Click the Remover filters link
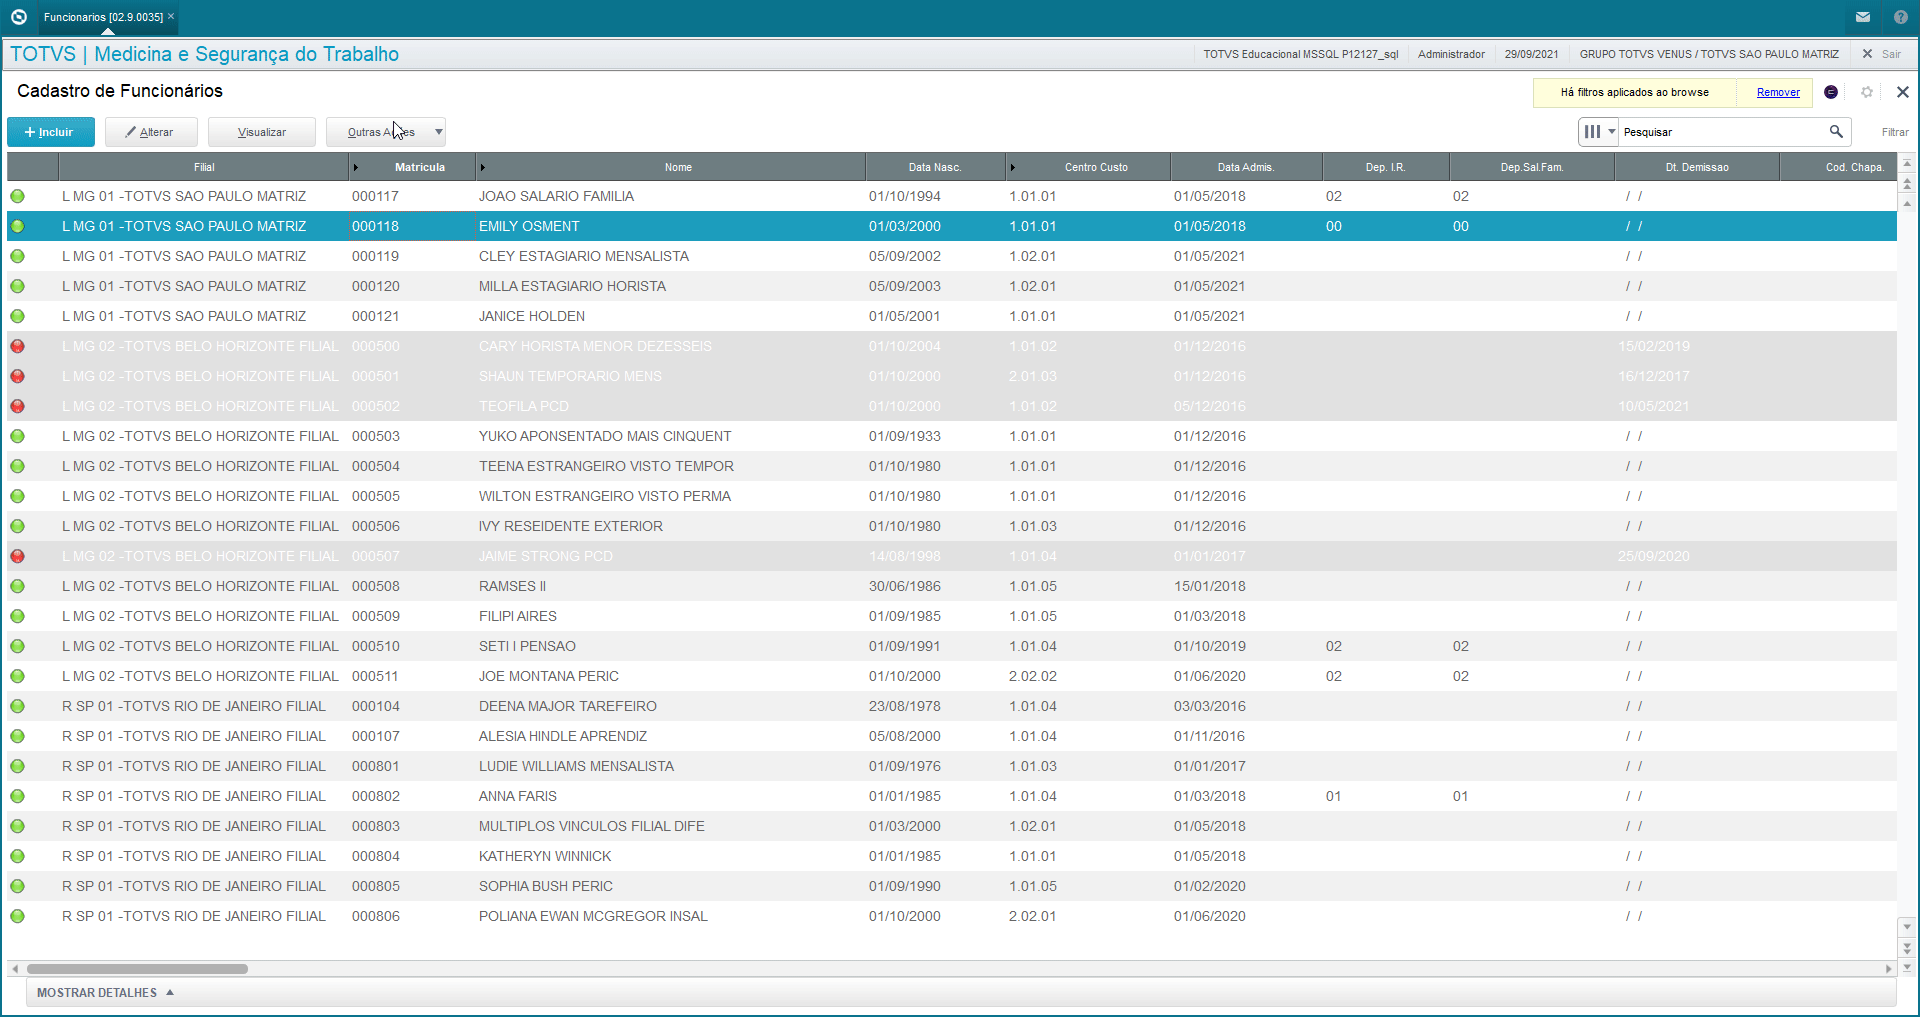 pyautogui.click(x=1778, y=92)
